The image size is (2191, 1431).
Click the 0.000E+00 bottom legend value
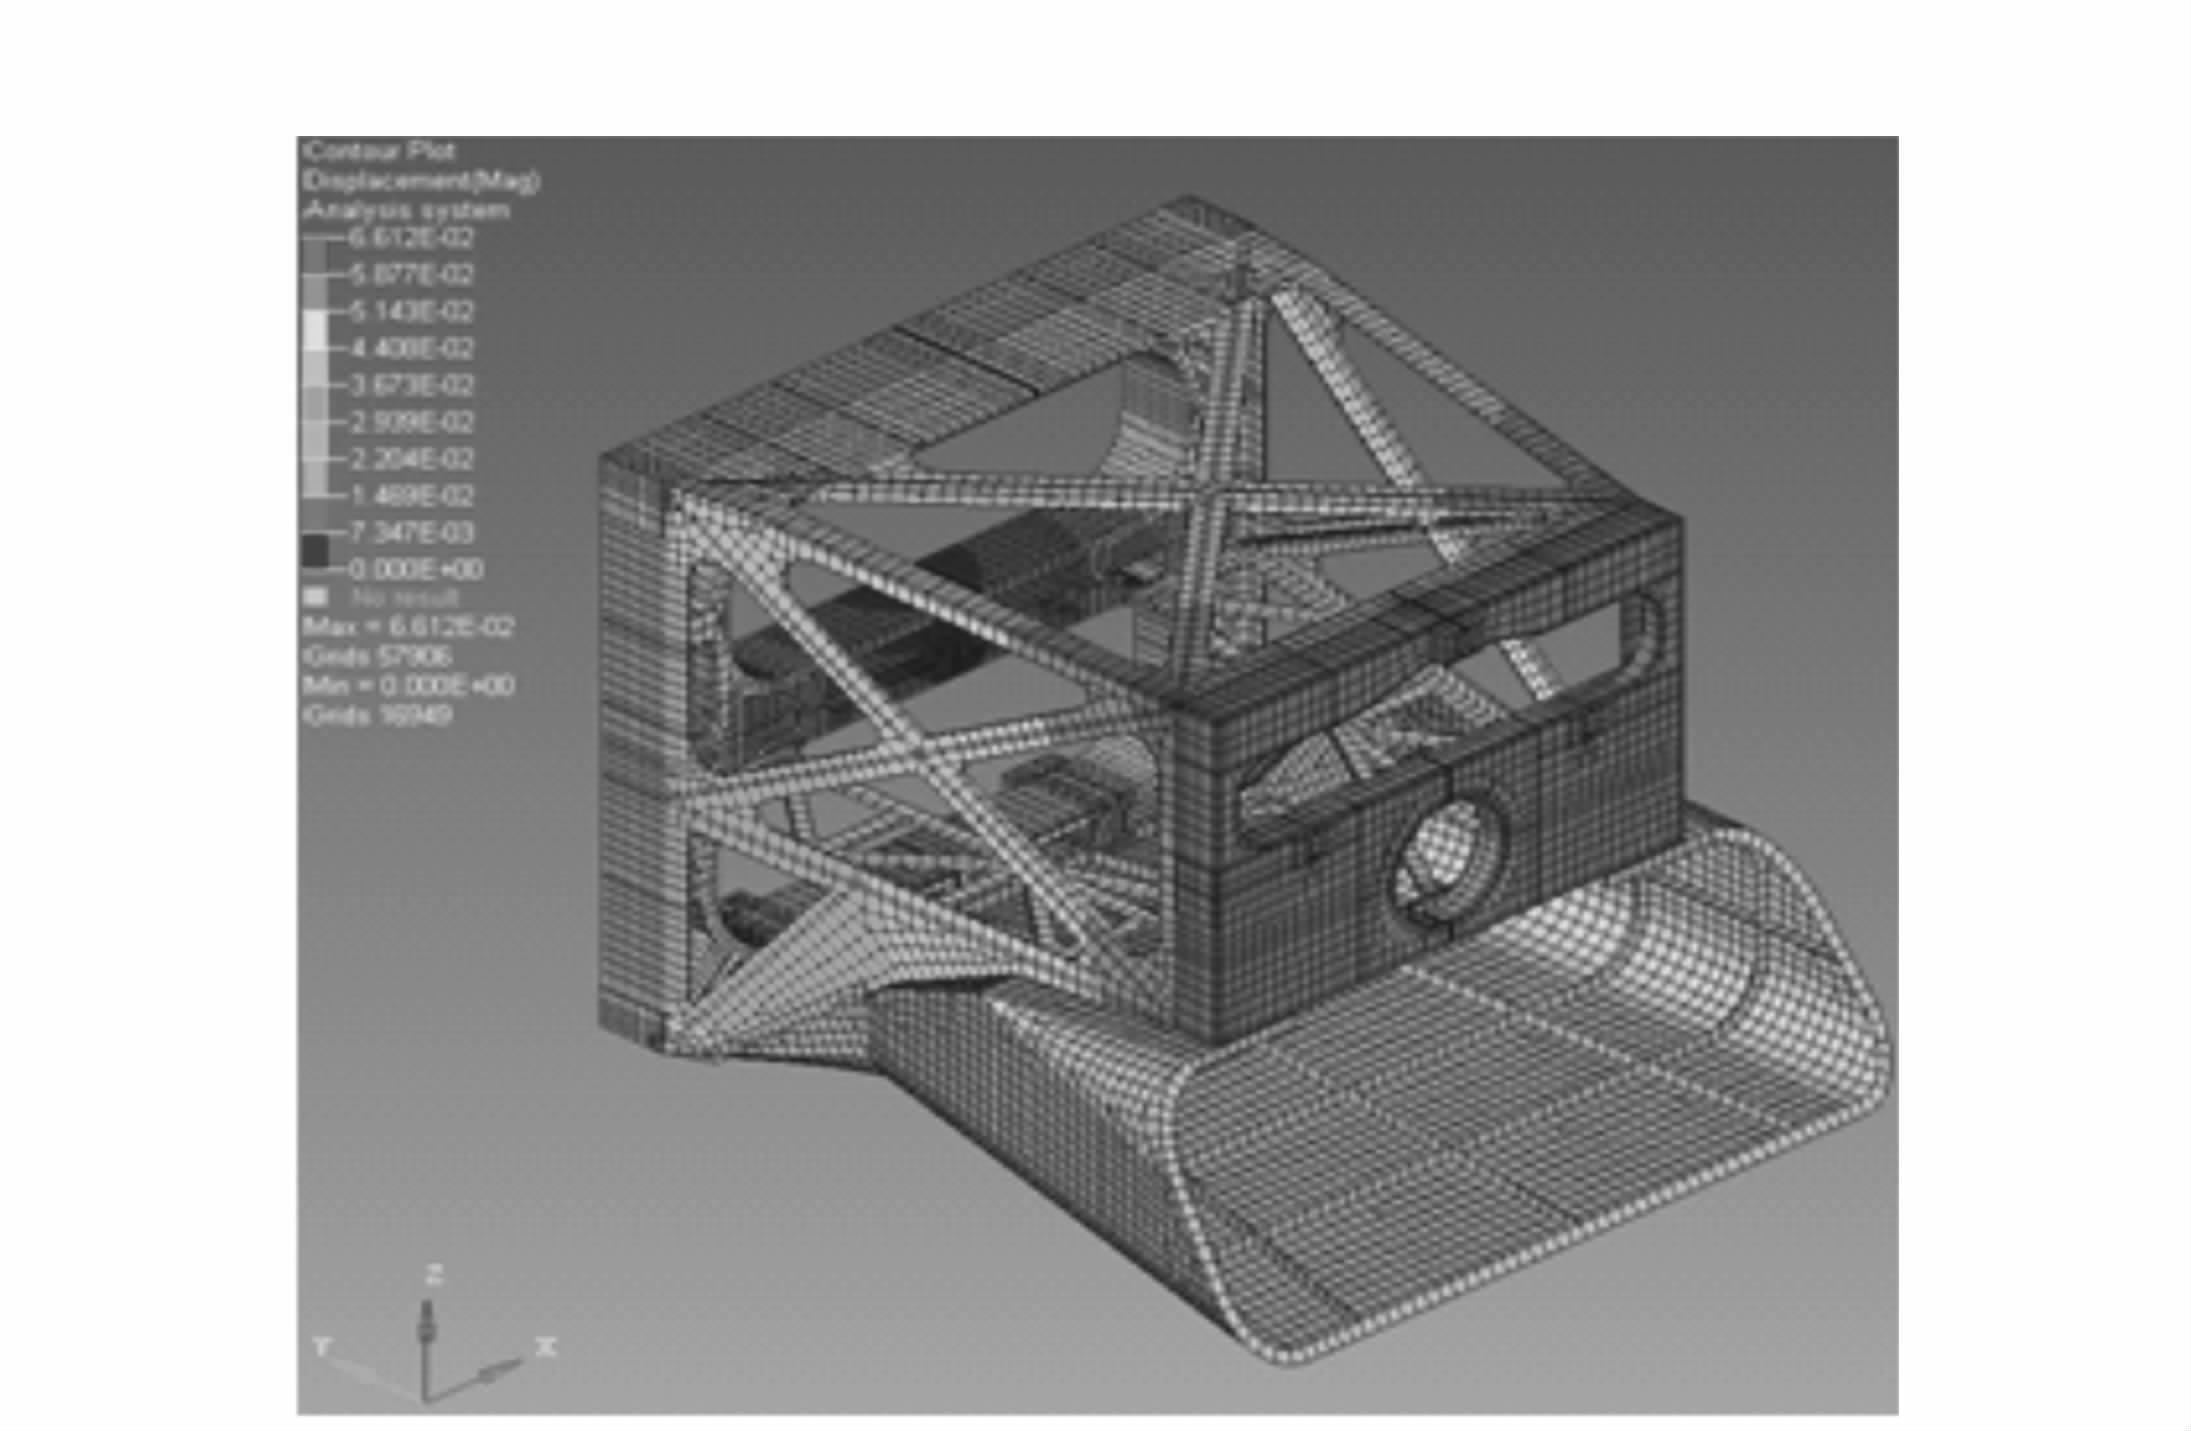click(416, 569)
